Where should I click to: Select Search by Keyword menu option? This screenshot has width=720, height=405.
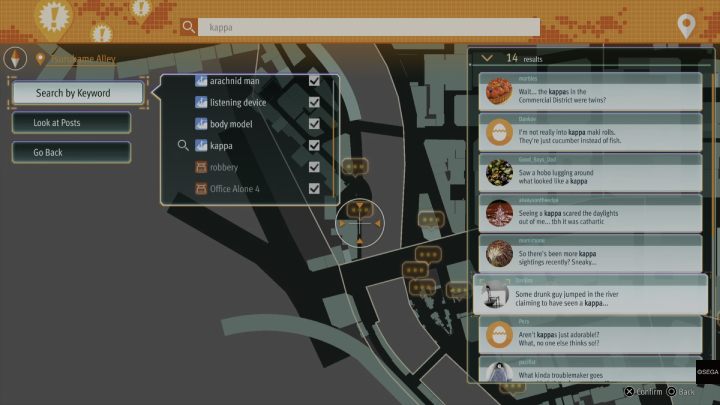[x=73, y=93]
